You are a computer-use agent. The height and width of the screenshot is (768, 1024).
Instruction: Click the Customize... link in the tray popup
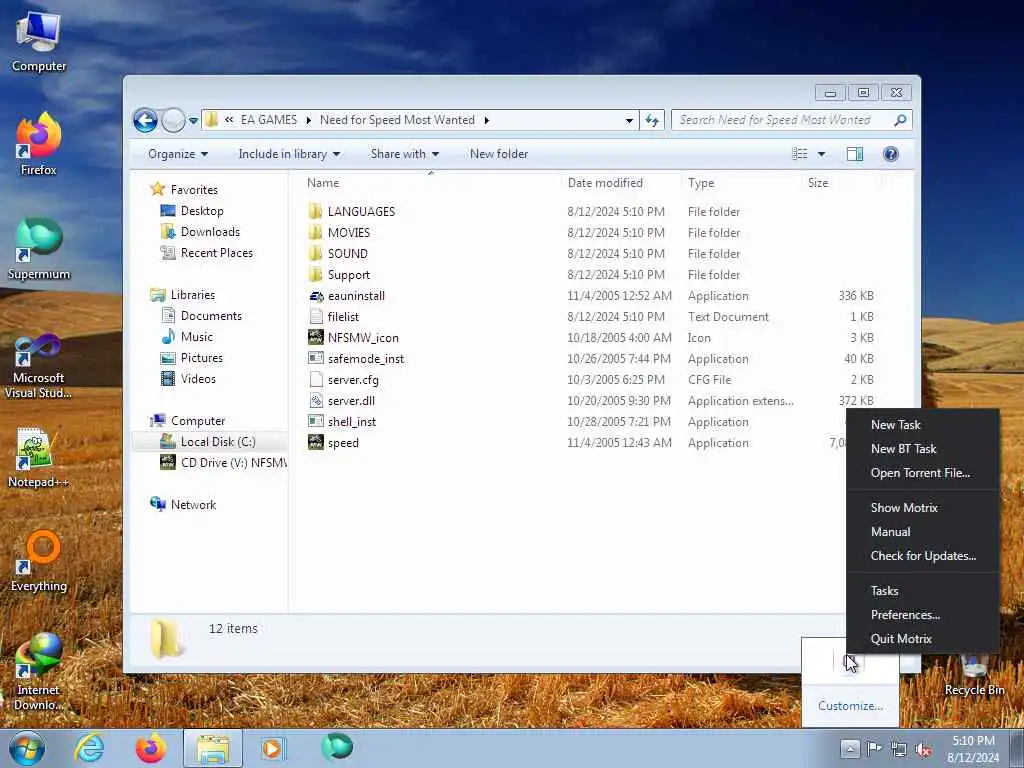click(x=850, y=706)
